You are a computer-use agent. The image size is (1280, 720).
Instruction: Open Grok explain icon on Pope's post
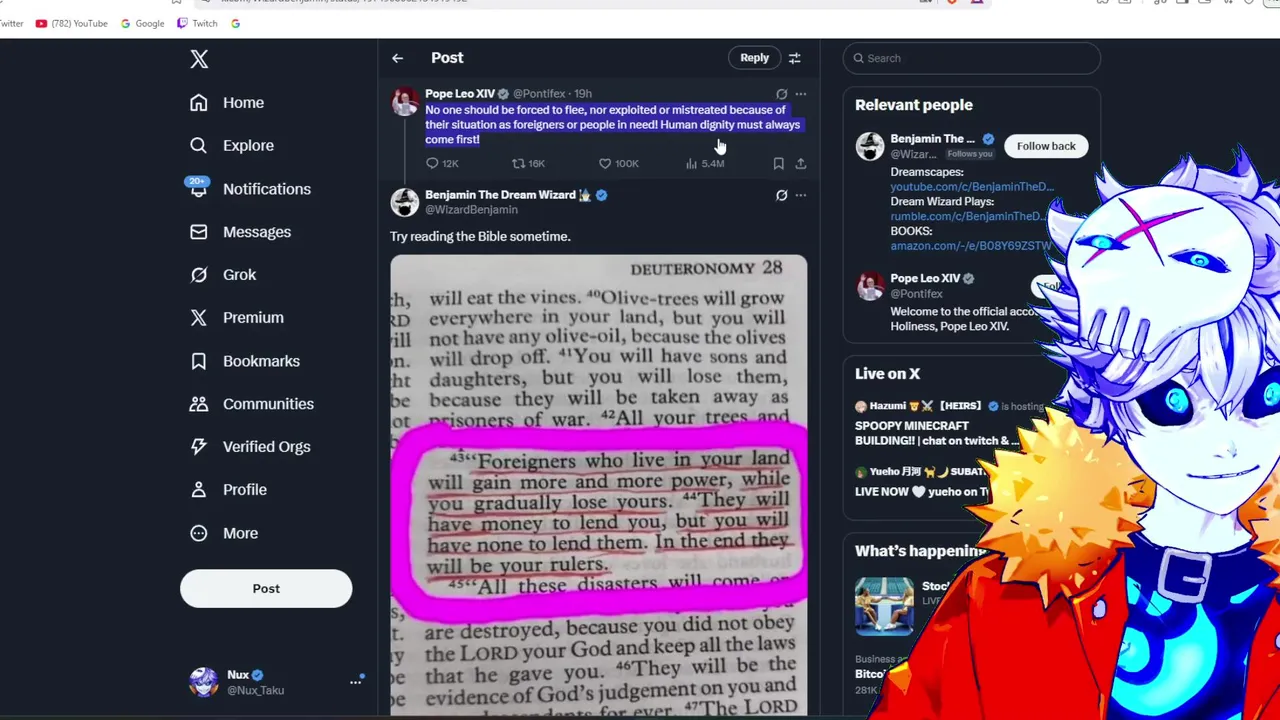tap(782, 94)
